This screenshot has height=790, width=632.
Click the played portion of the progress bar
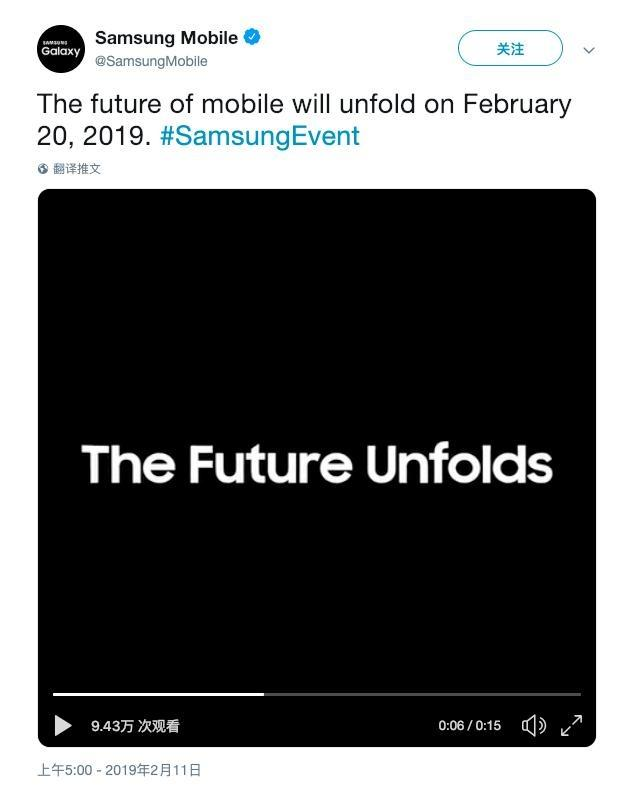point(158,694)
